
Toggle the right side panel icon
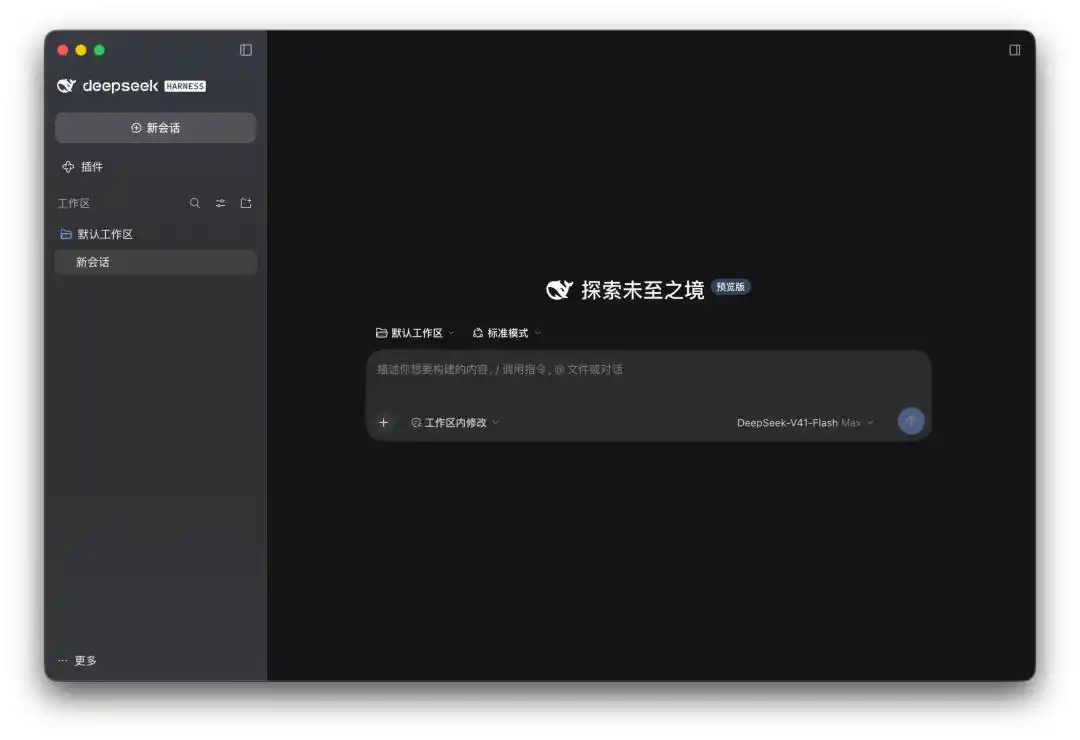click(x=1015, y=50)
